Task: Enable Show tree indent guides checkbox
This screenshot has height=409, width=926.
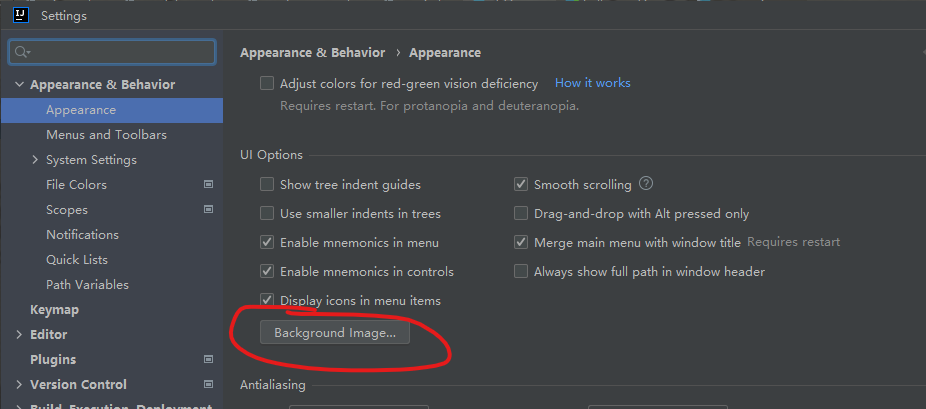Action: pyautogui.click(x=267, y=185)
